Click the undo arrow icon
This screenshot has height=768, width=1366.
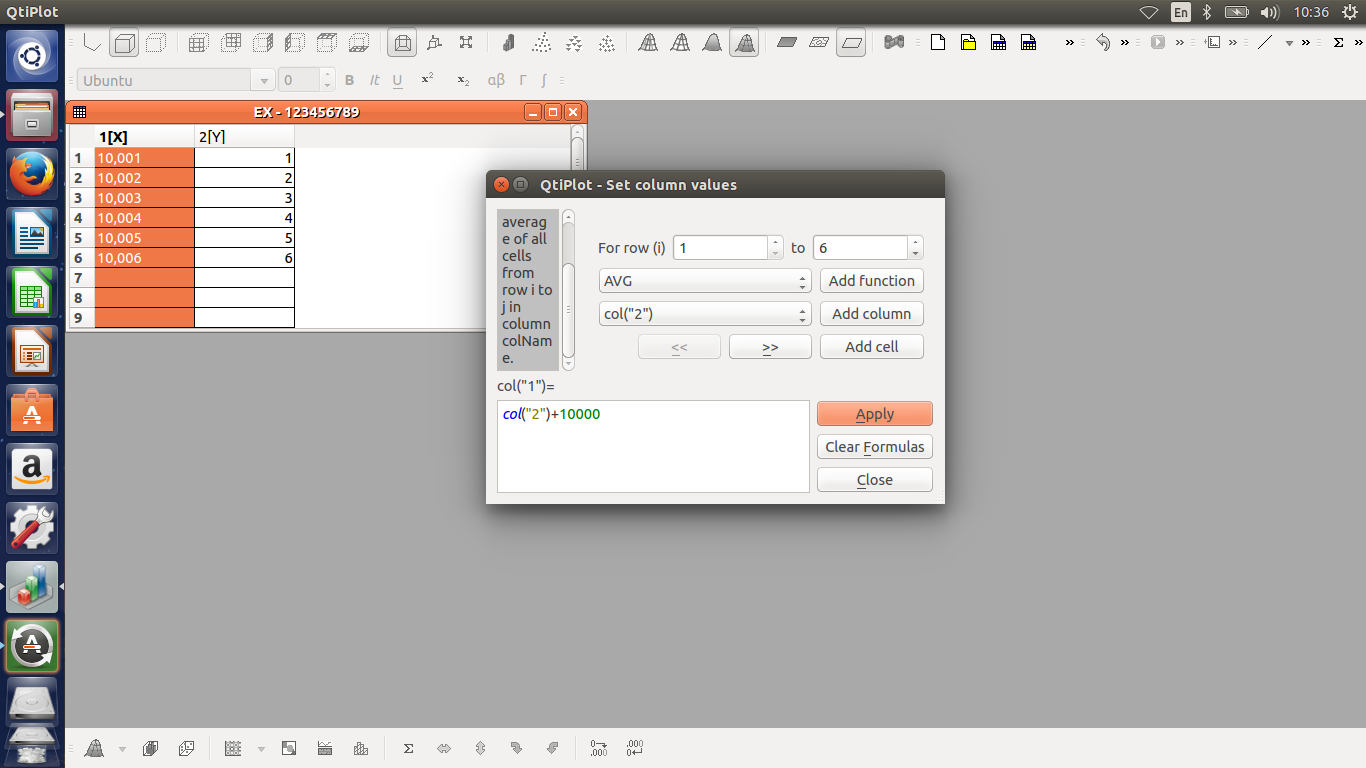[1103, 42]
